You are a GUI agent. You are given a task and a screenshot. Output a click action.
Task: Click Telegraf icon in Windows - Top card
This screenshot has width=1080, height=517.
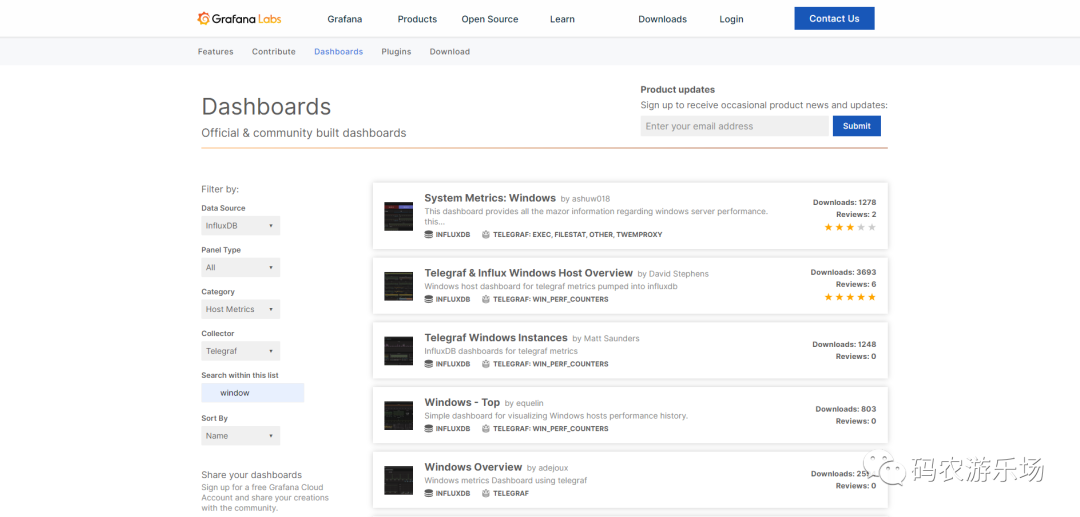(486, 429)
